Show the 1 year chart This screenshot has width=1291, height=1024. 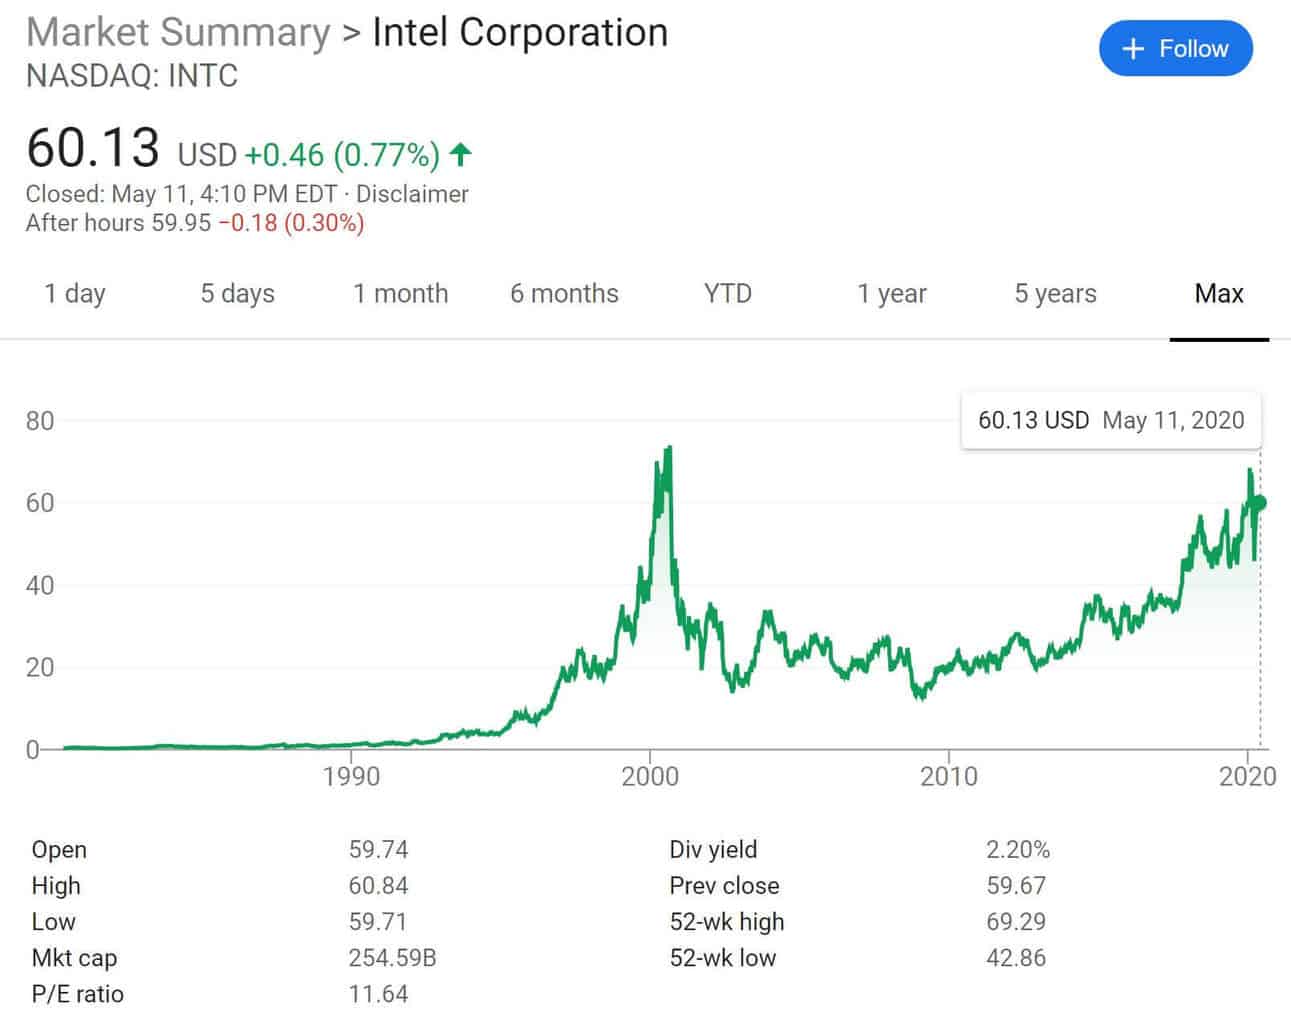891,293
